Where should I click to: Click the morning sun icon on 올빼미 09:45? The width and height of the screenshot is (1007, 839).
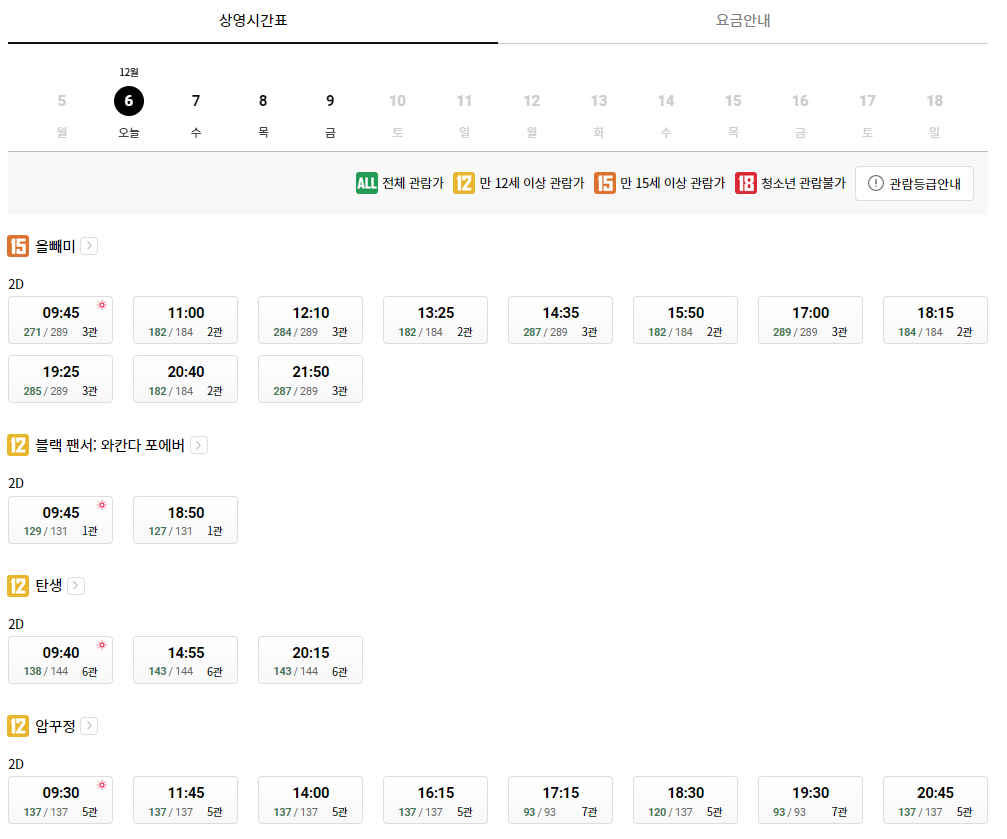click(x=101, y=305)
